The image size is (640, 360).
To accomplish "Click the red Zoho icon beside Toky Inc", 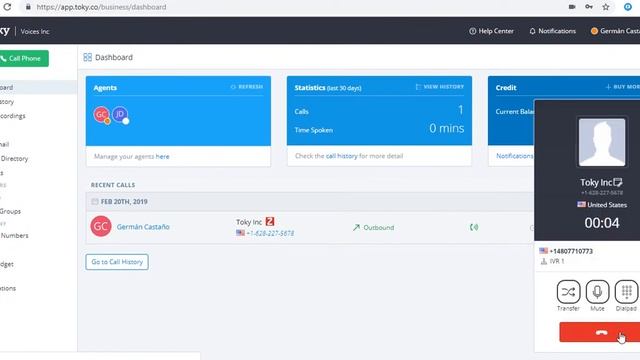I will click(270, 222).
